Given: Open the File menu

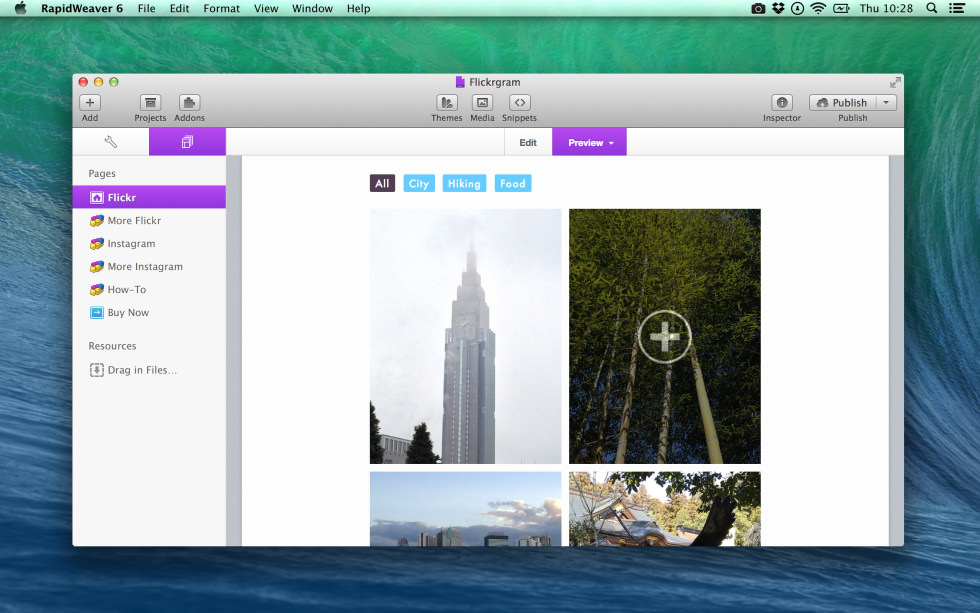Looking at the screenshot, I should pyautogui.click(x=146, y=8).
